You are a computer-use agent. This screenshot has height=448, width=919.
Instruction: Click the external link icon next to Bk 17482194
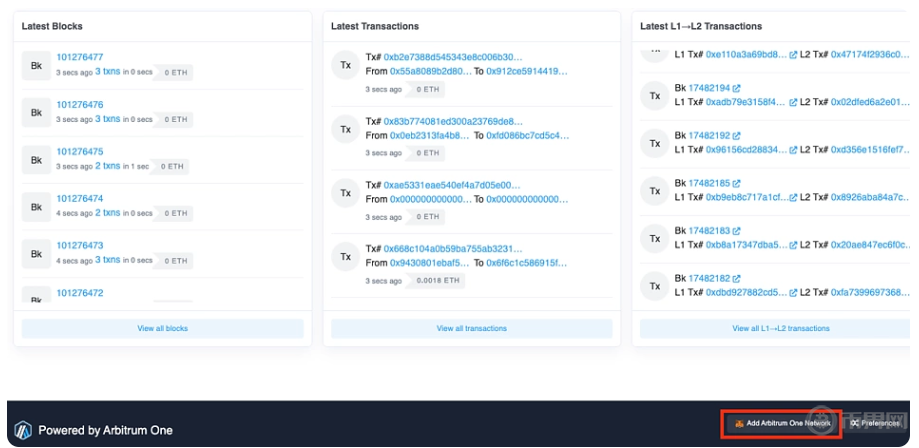(736, 88)
